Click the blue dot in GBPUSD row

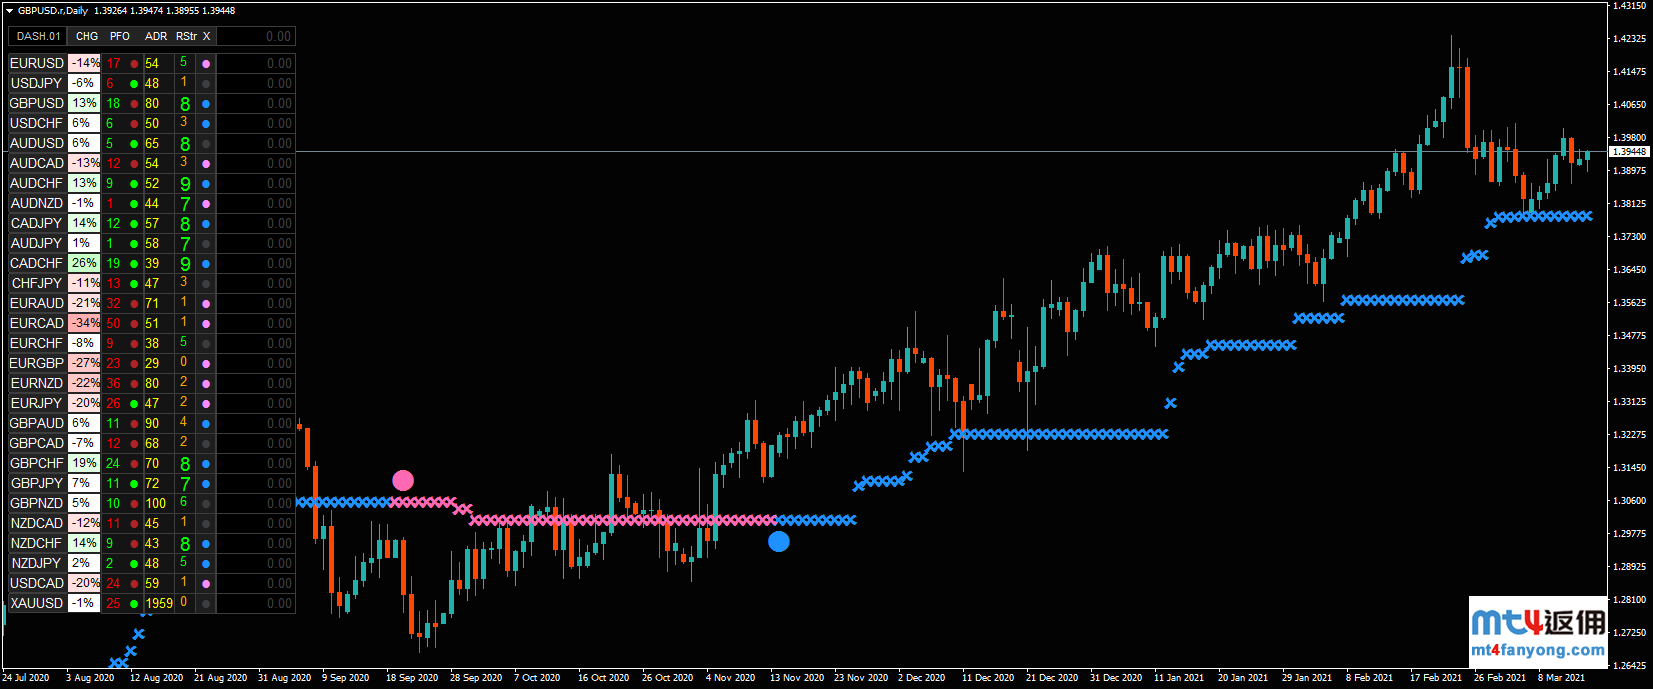206,104
